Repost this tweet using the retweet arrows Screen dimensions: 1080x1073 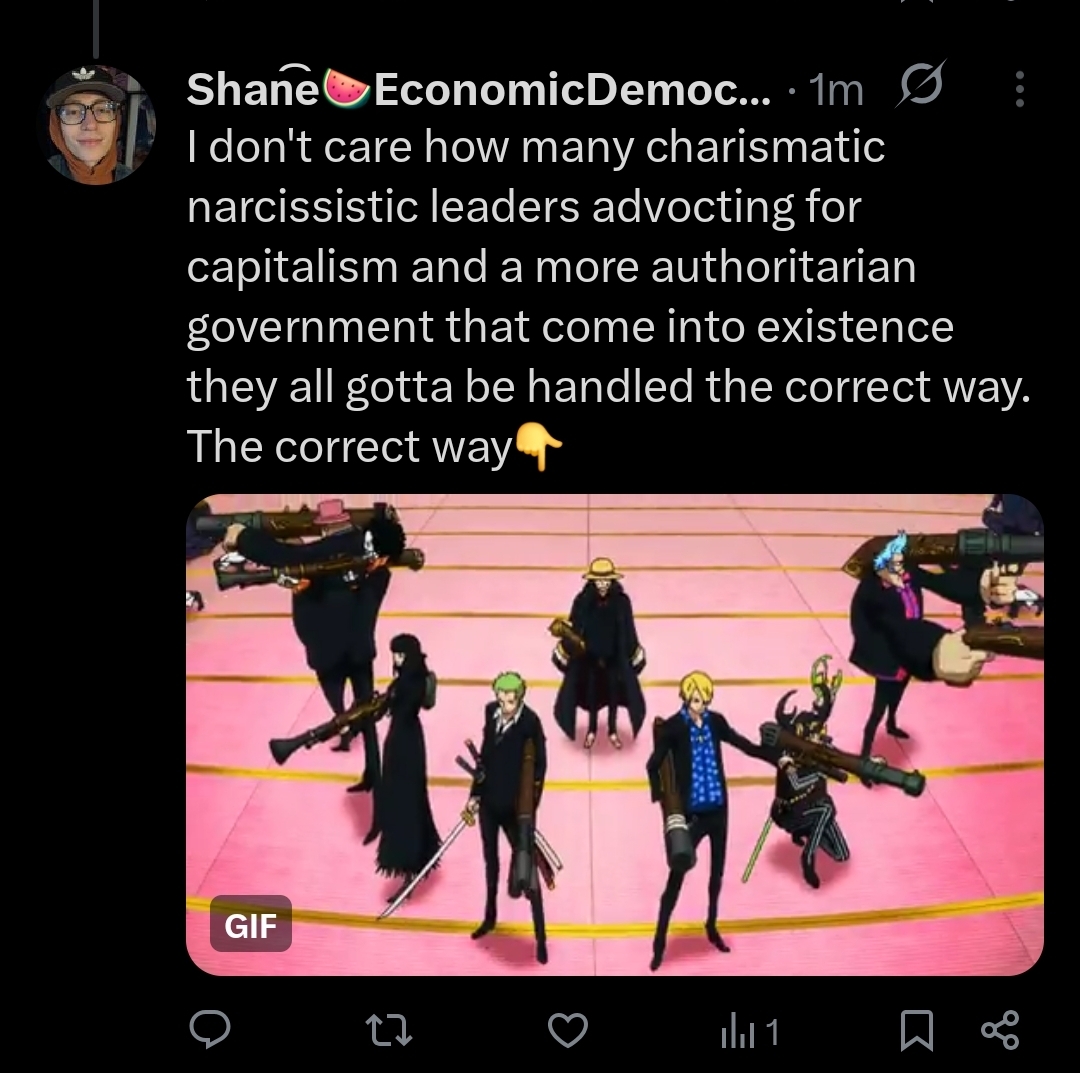point(388,1031)
